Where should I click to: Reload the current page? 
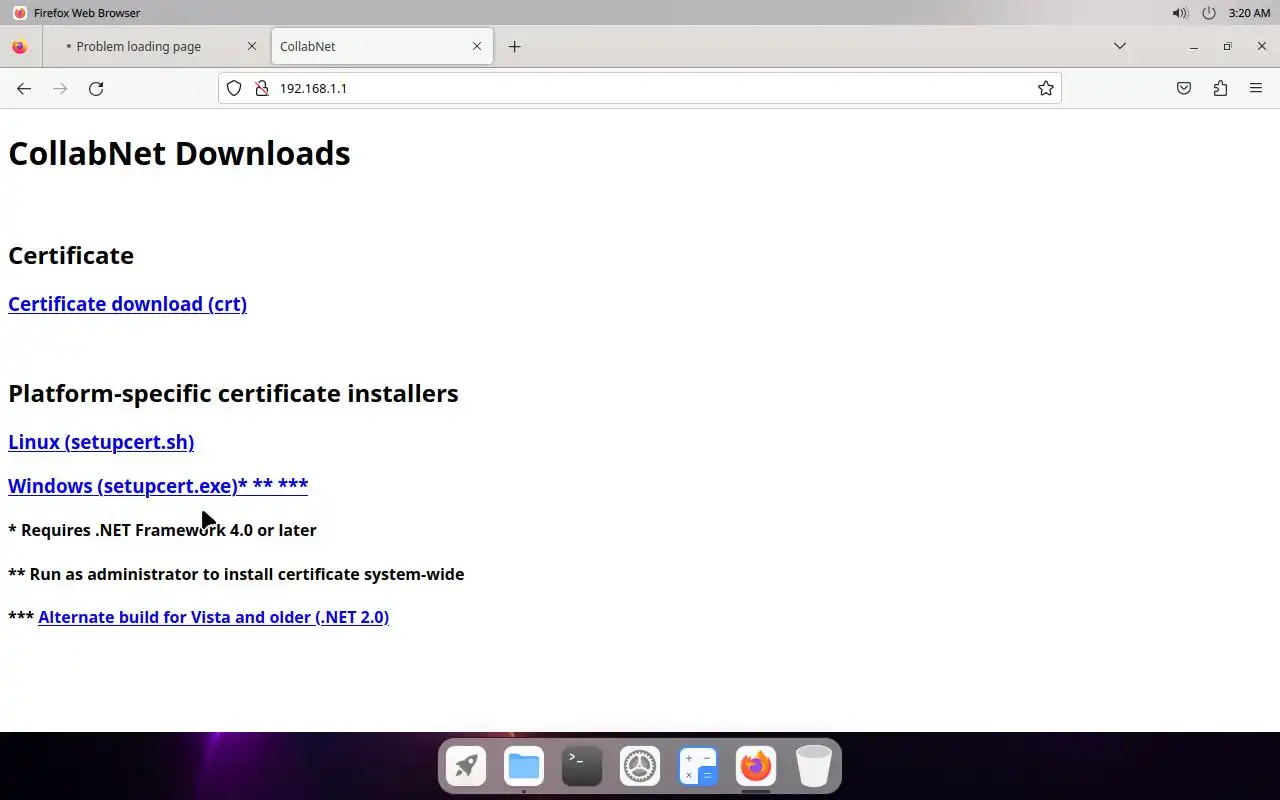96,88
